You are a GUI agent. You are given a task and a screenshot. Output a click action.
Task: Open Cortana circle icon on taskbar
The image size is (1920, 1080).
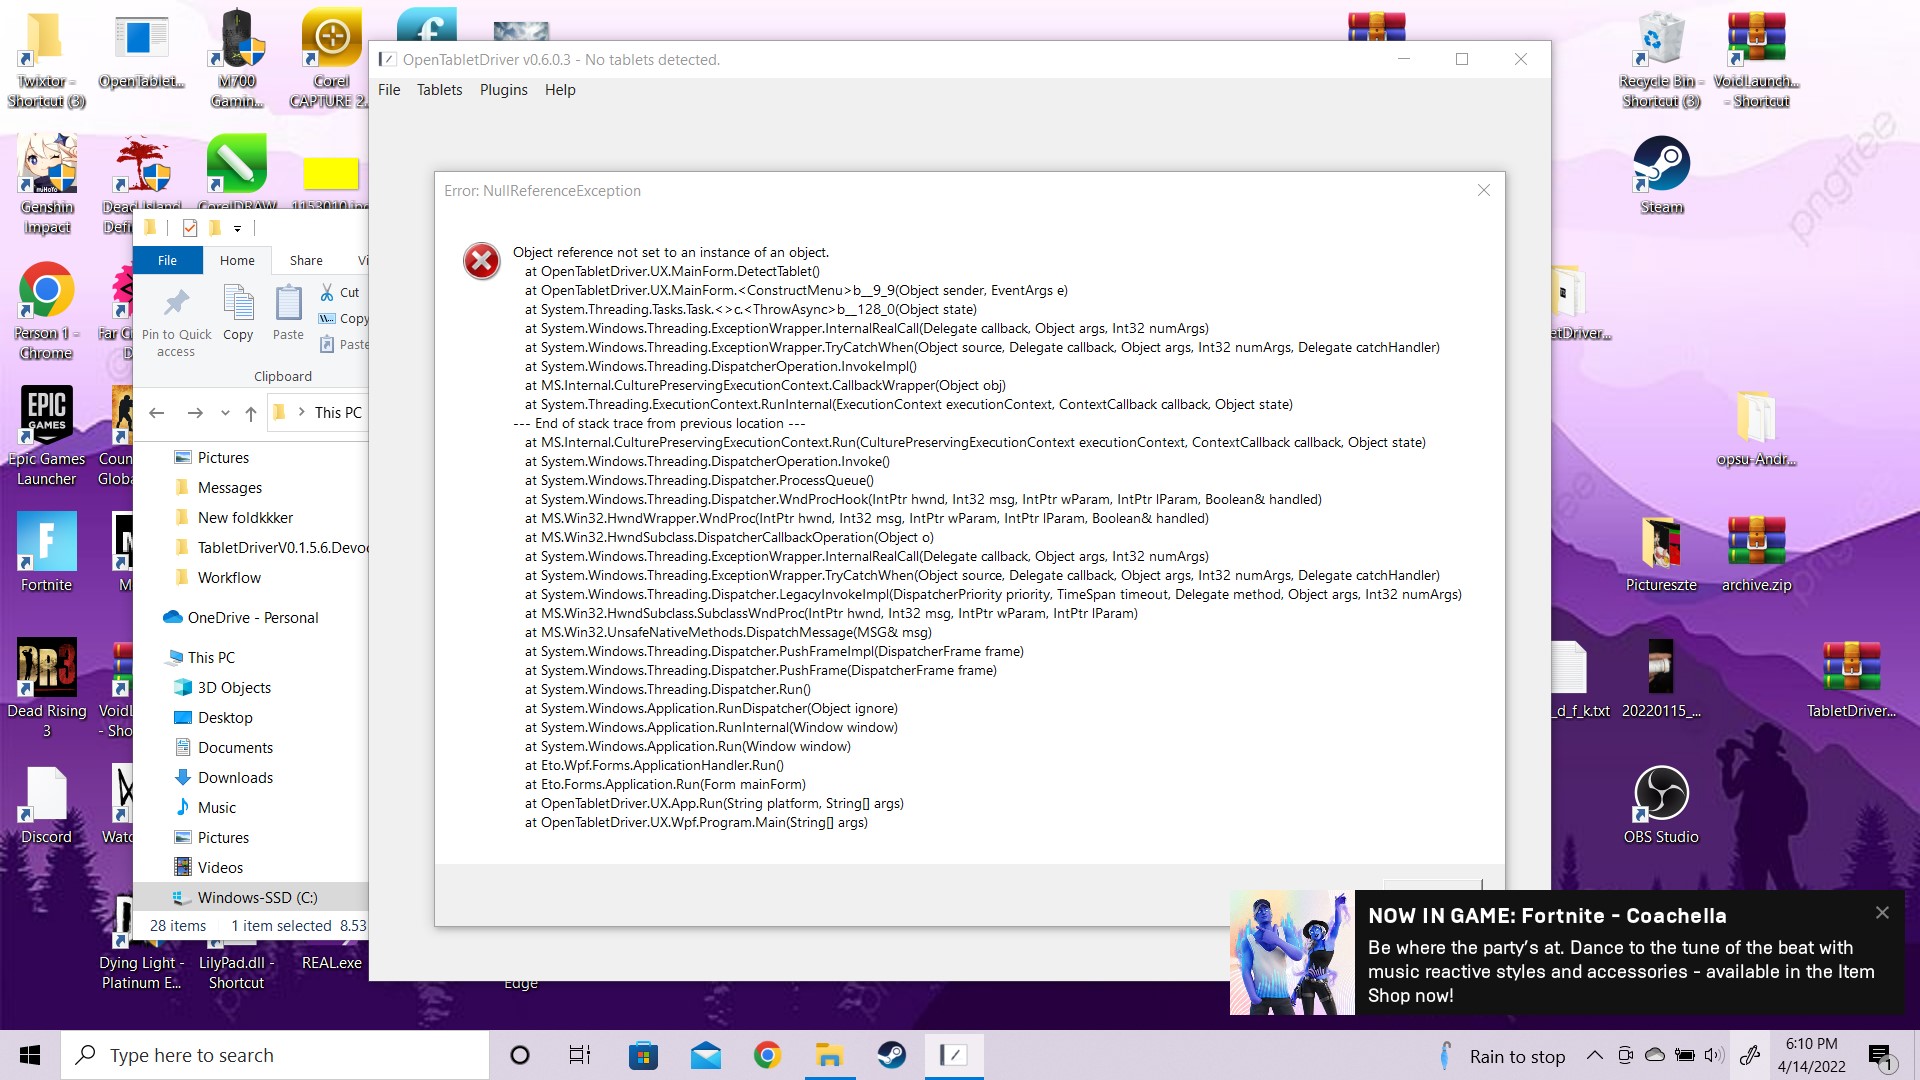(x=520, y=1055)
